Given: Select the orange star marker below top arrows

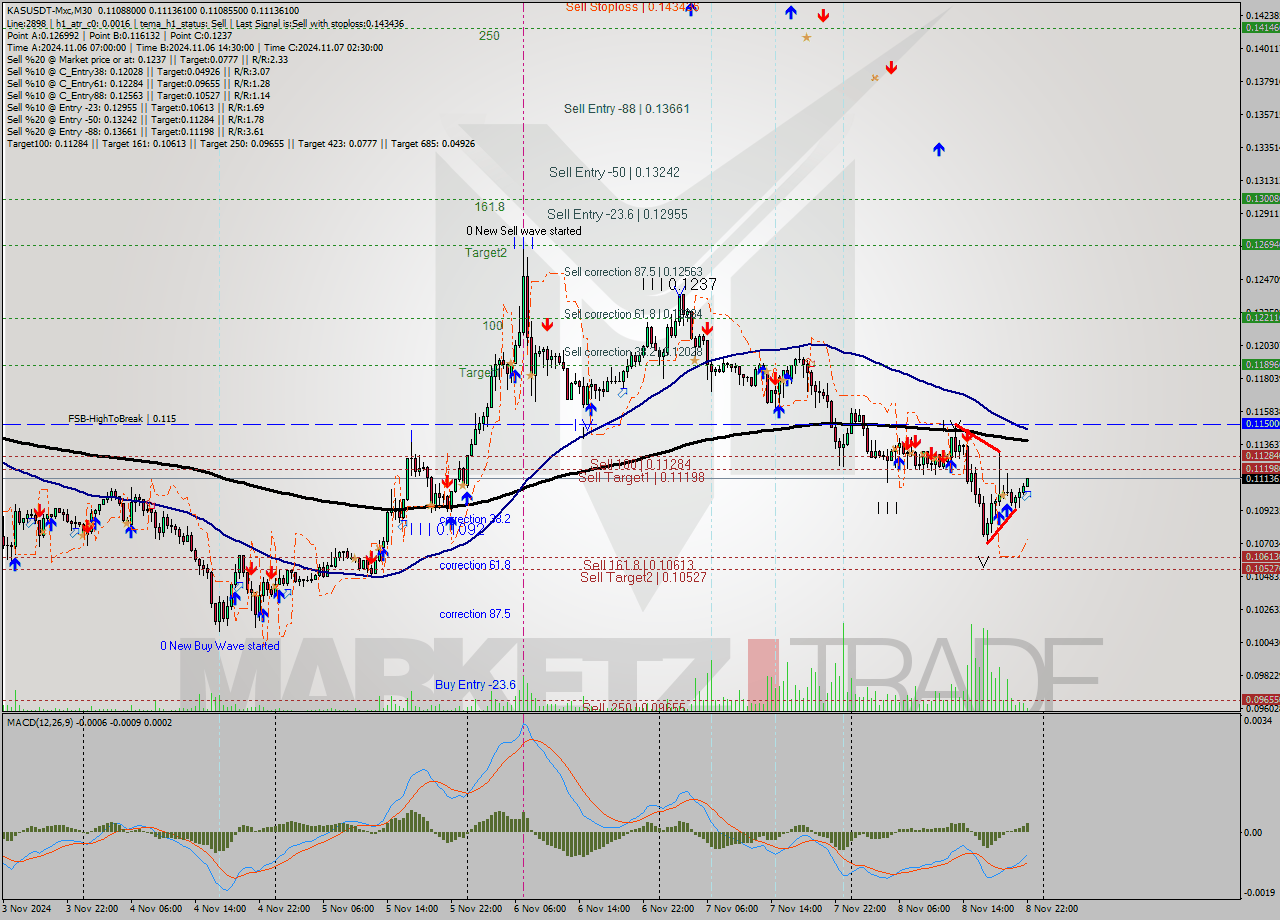Looking at the screenshot, I should pyautogui.click(x=806, y=37).
